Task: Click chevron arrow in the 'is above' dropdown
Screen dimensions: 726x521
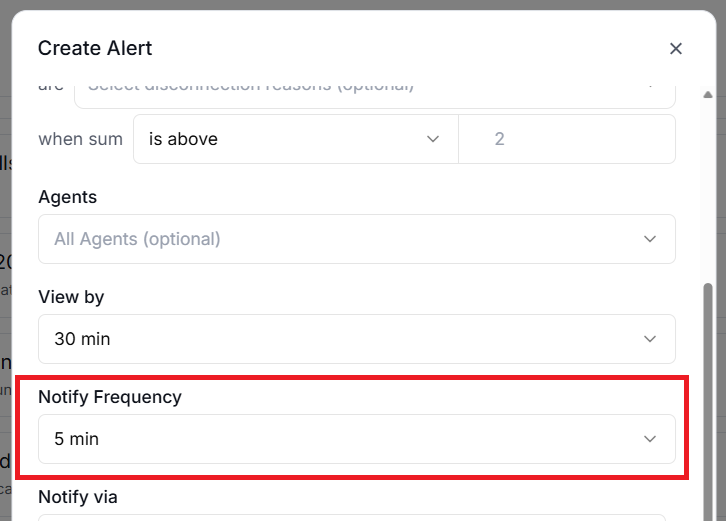Action: pos(433,139)
